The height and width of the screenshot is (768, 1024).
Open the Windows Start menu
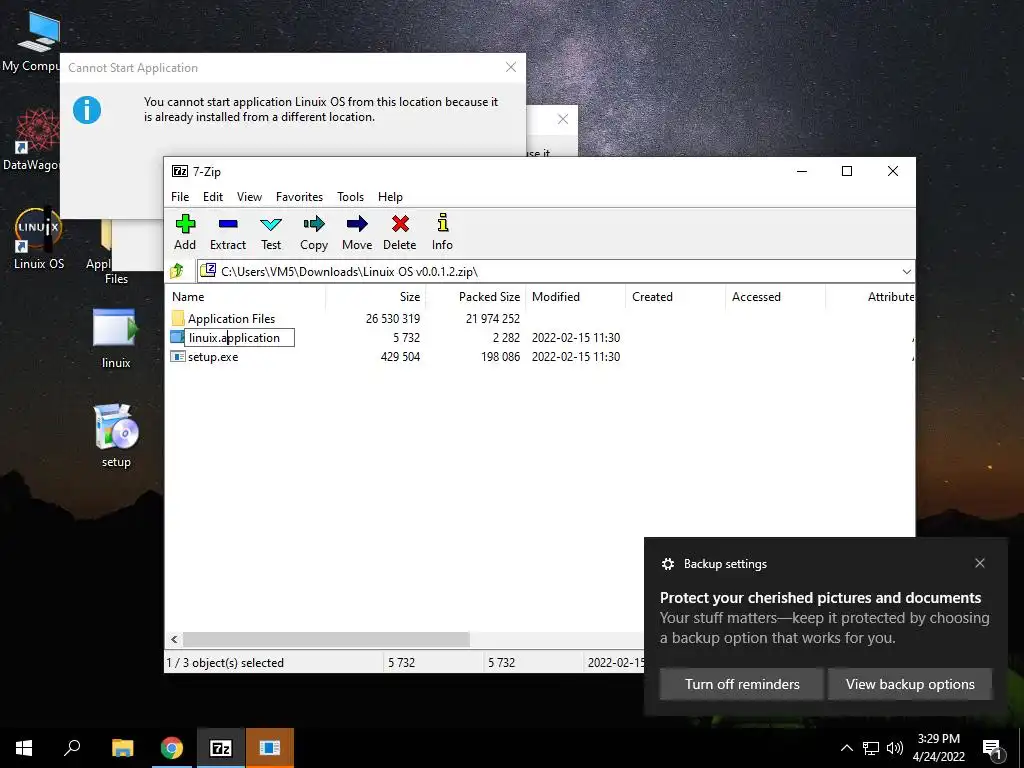tap(24, 748)
